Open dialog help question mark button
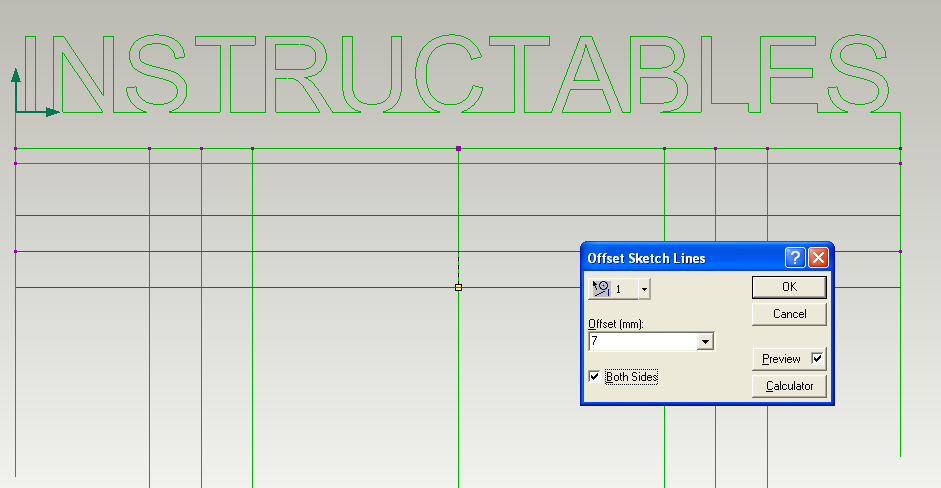Screen dimensions: 941x488 click(795, 258)
